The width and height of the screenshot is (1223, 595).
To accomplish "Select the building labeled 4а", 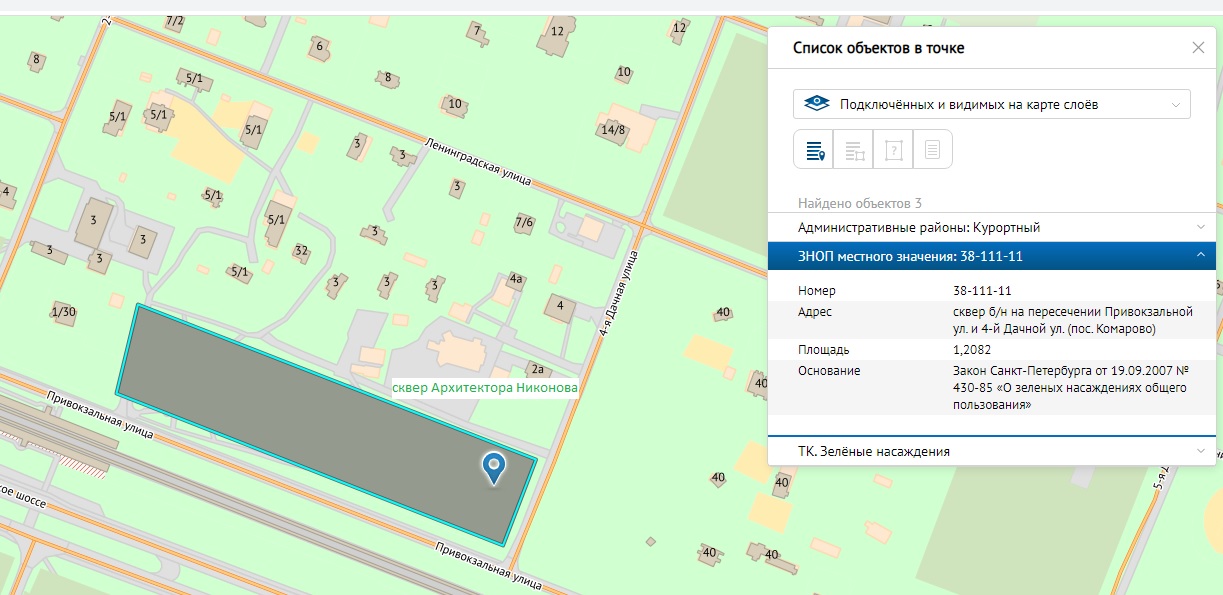I will click(x=516, y=280).
